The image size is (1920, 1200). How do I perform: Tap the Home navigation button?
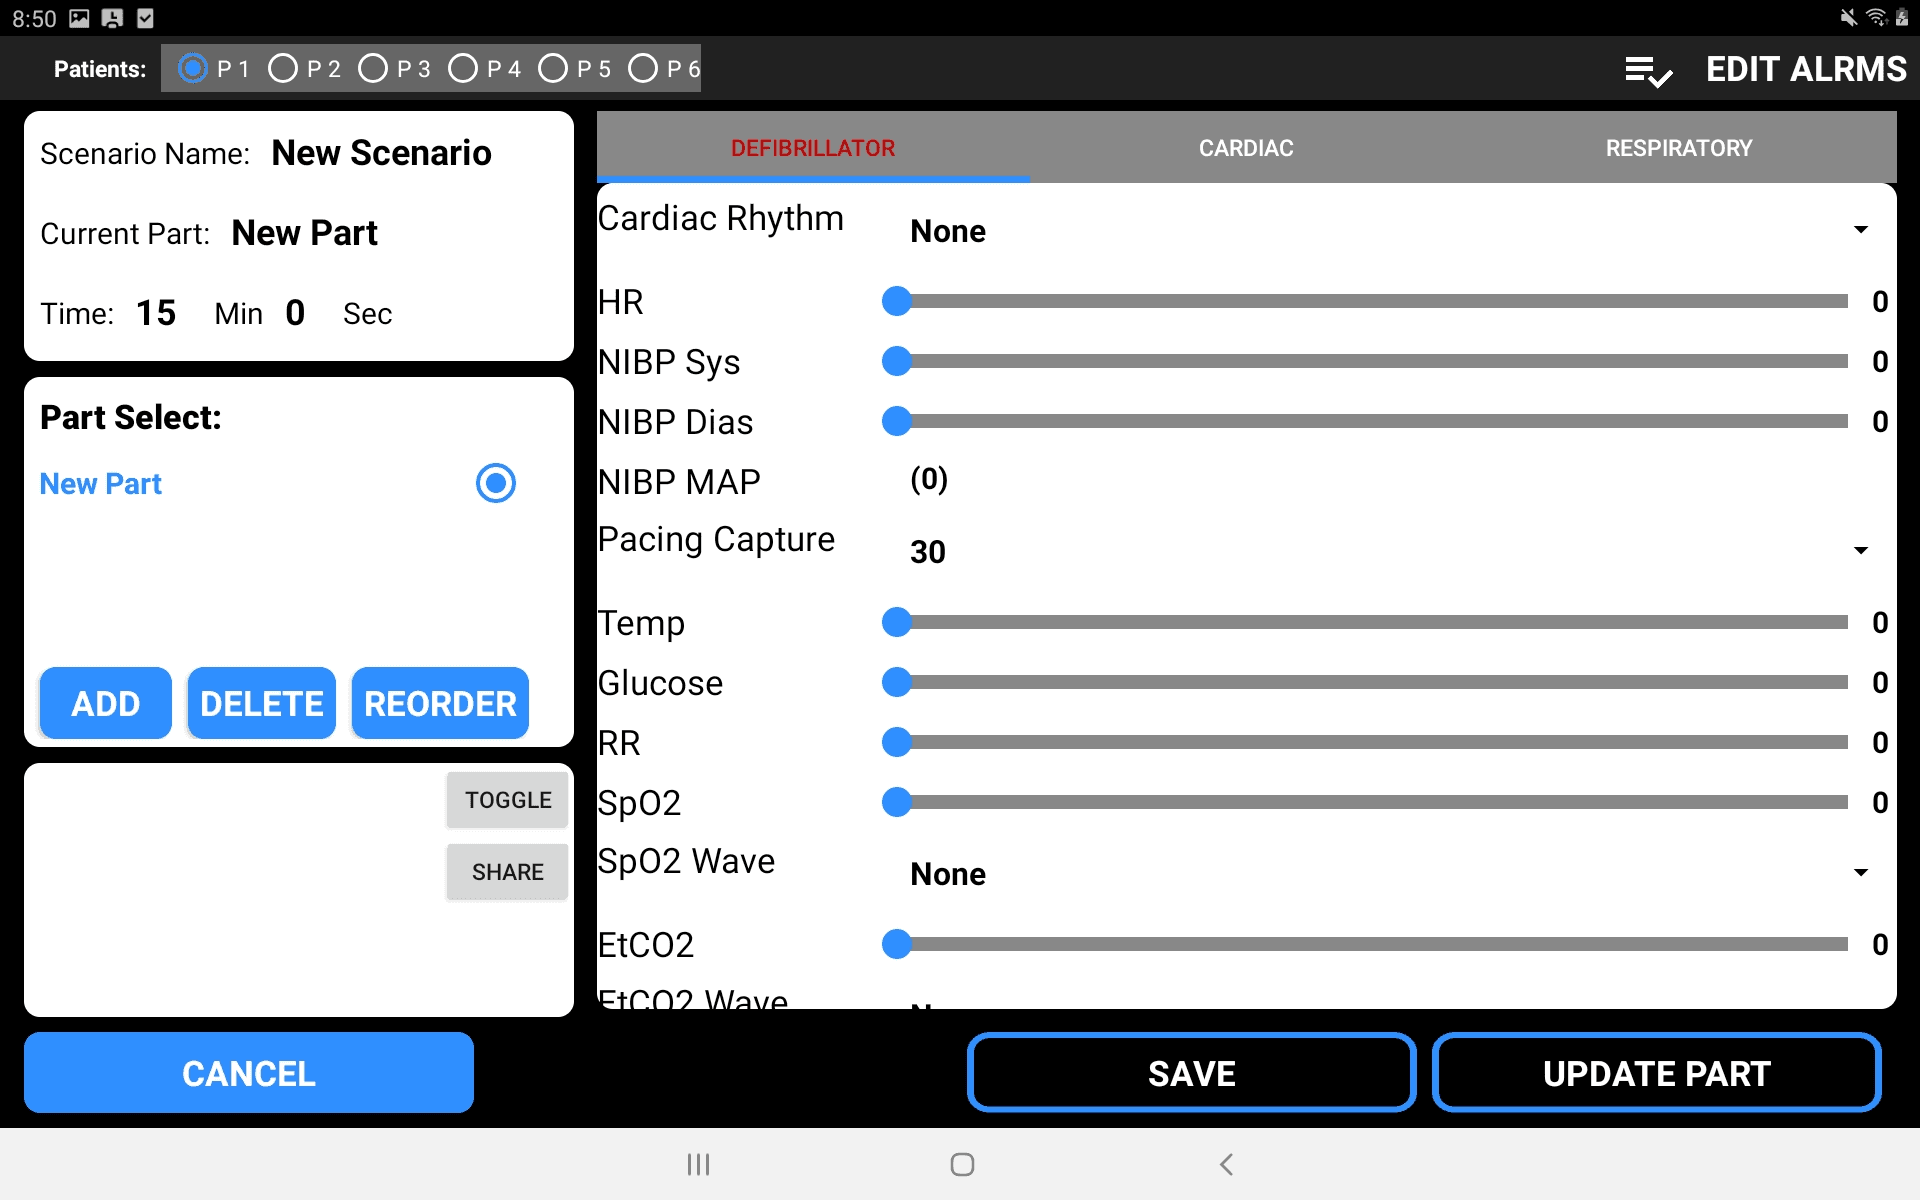click(x=960, y=1164)
